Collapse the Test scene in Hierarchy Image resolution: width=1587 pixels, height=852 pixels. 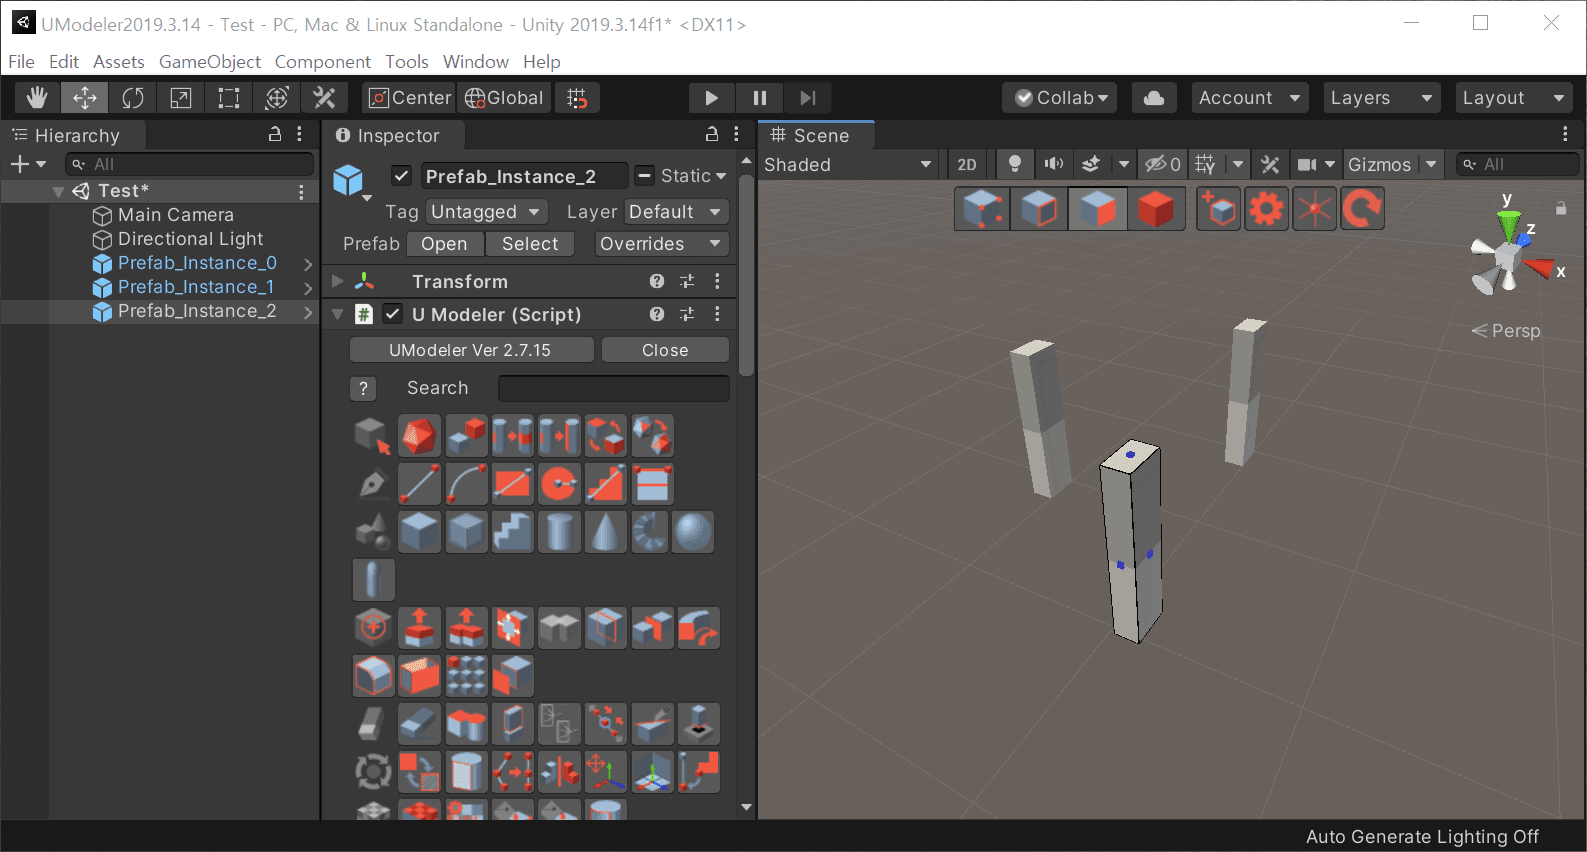pos(58,191)
